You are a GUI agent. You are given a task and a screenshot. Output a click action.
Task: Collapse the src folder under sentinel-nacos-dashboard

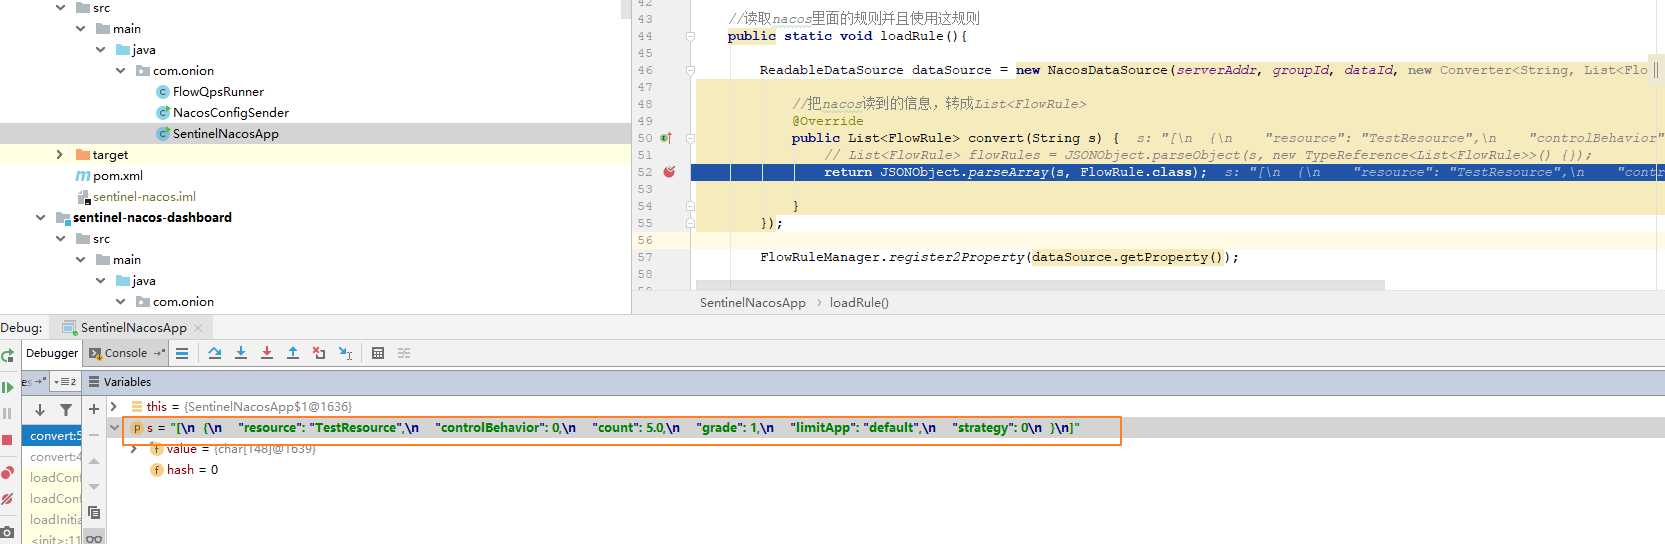coord(60,238)
